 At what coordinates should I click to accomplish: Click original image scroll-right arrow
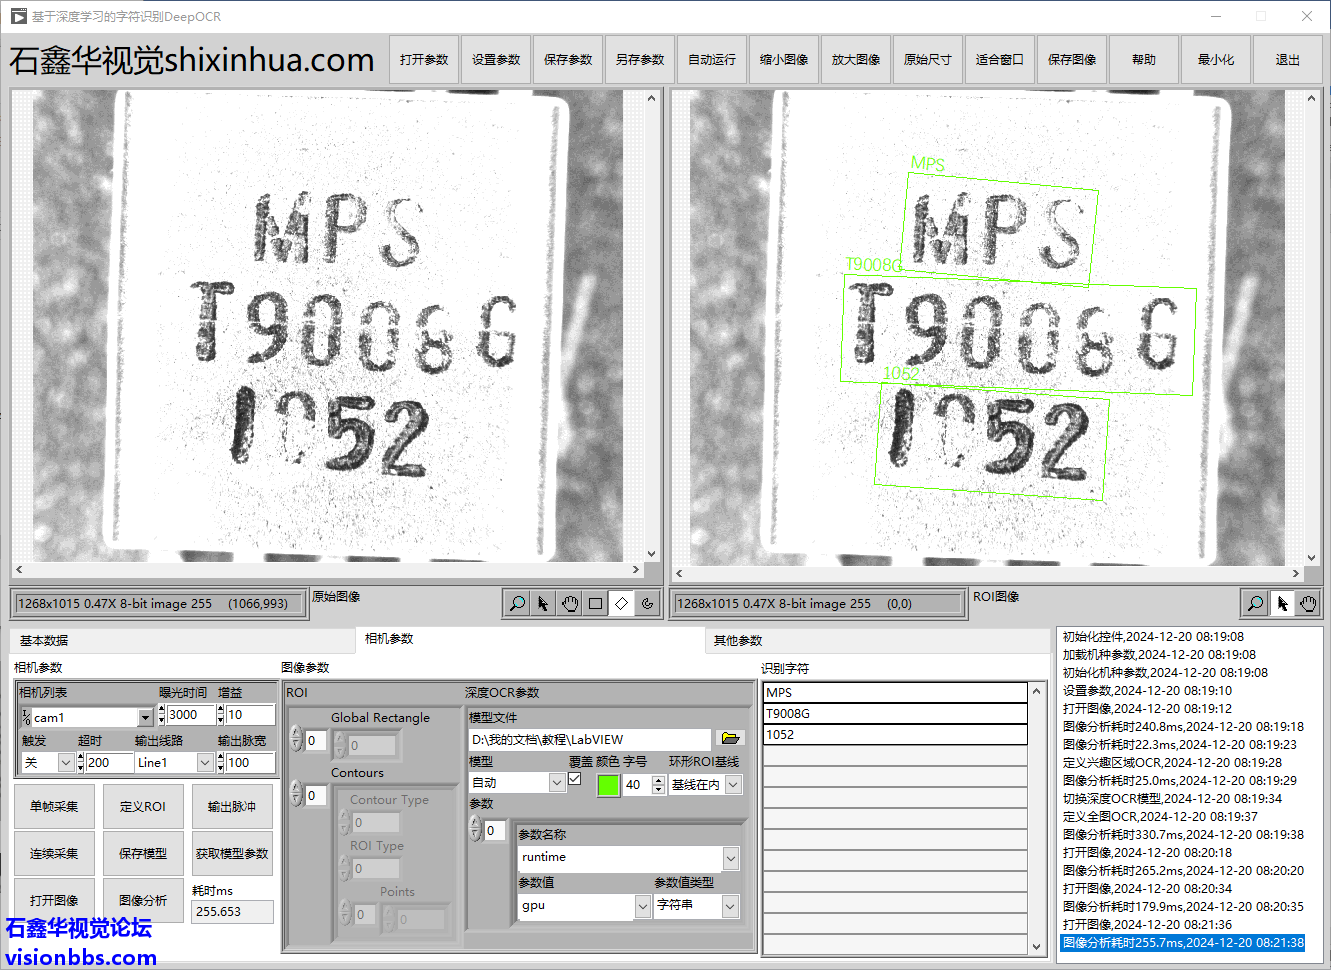click(x=635, y=570)
